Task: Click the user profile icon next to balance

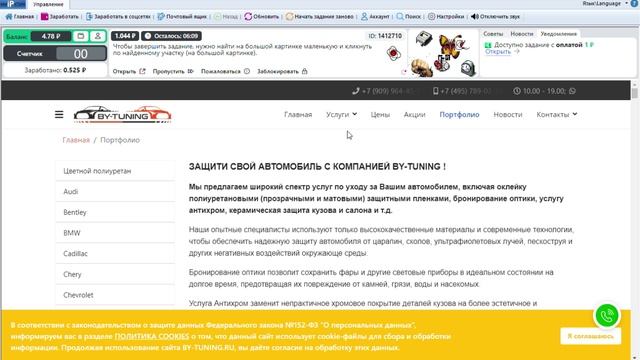Action: click(98, 36)
